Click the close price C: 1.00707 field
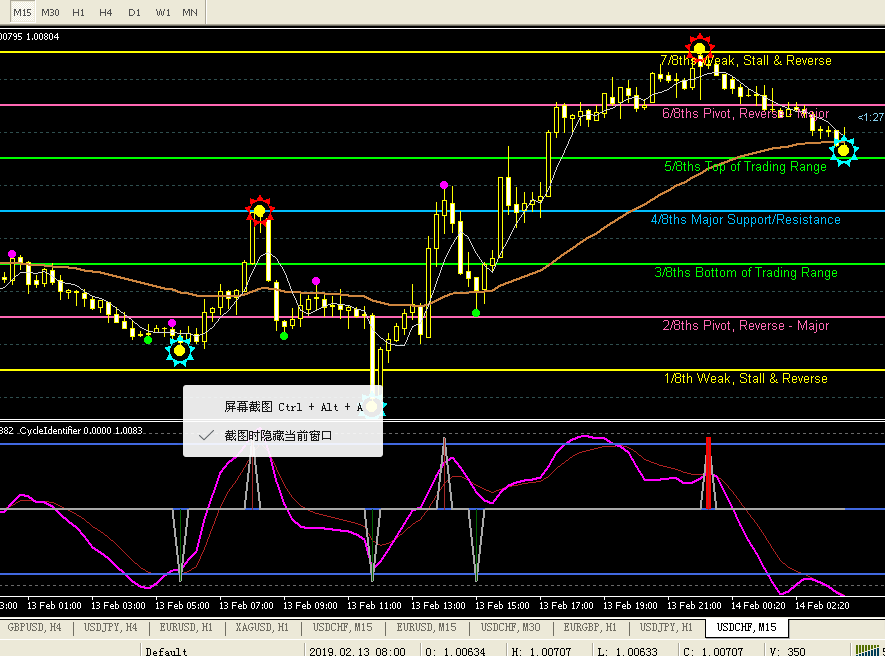This screenshot has width=885, height=656. 713,651
